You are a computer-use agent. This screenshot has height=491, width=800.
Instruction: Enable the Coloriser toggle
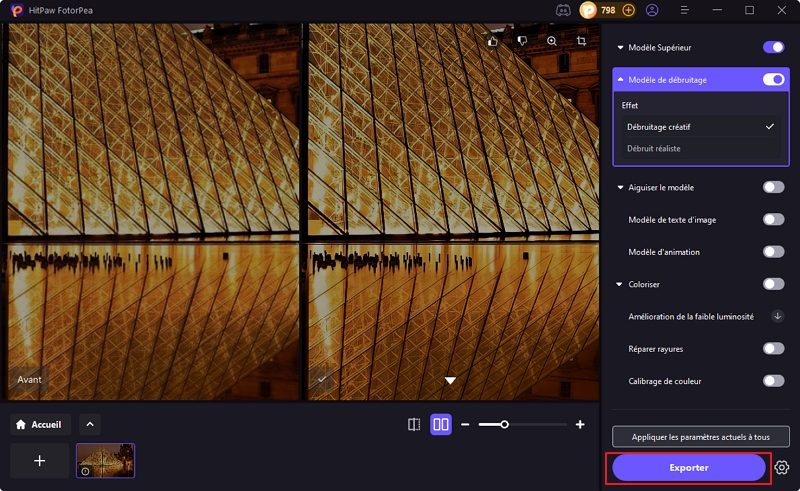coord(773,284)
